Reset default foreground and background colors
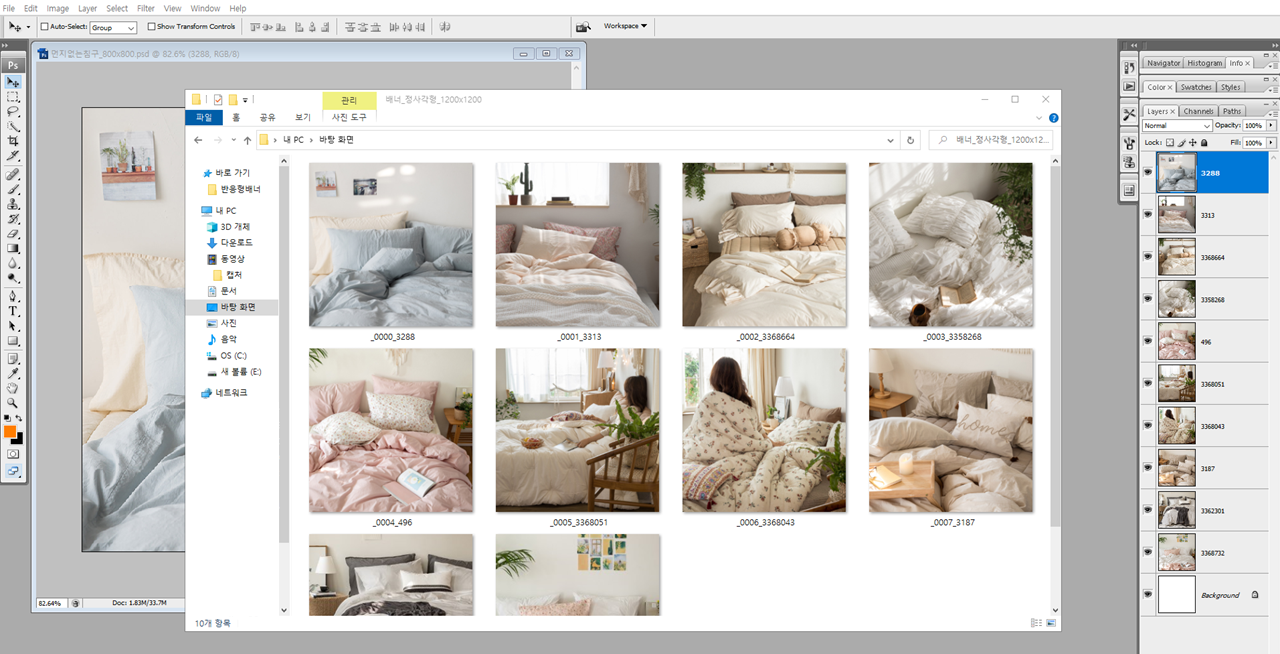Screen dimensions: 1280x654 tap(7, 418)
